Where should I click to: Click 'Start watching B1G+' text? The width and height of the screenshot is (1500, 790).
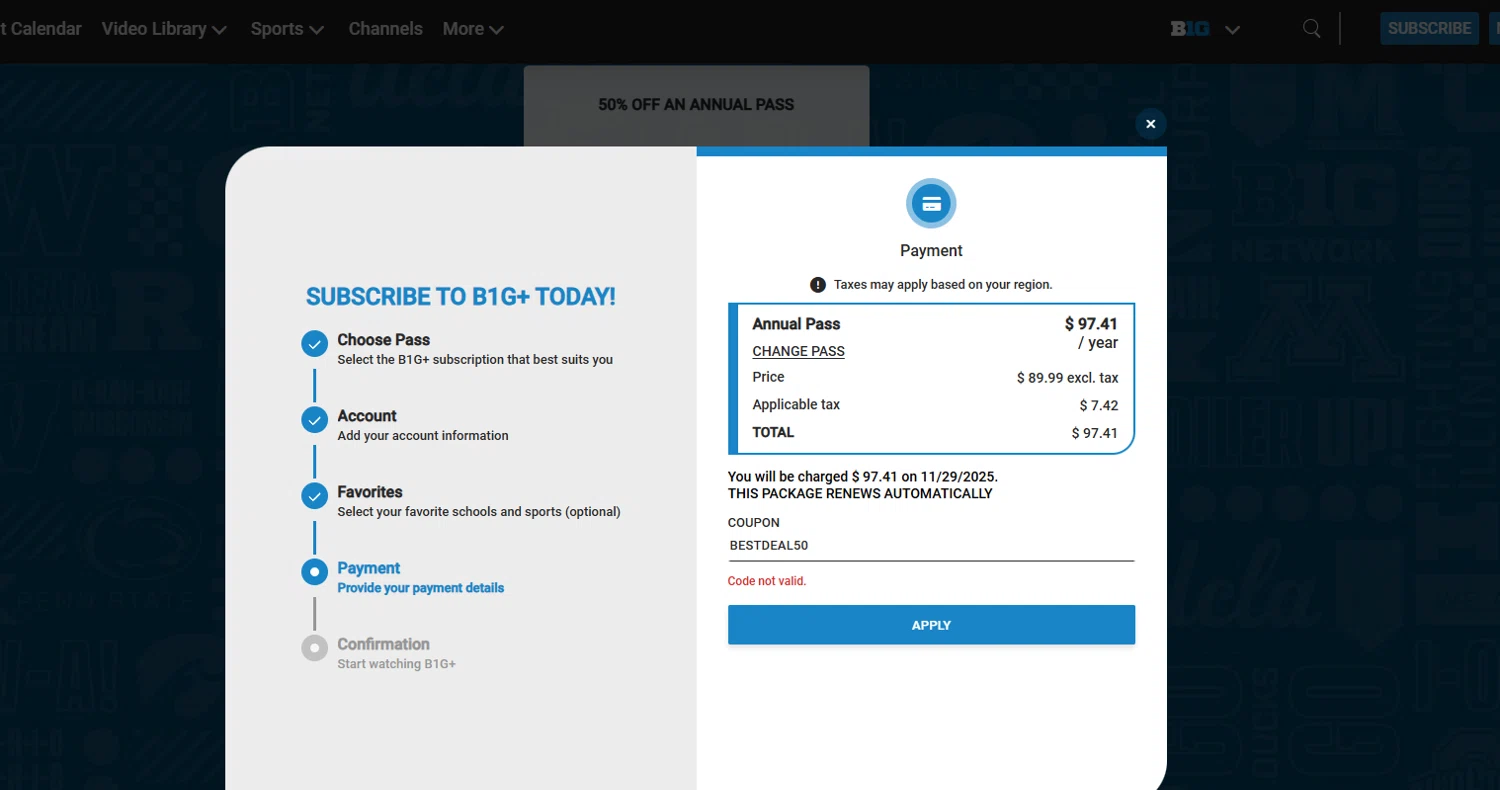coord(397,664)
